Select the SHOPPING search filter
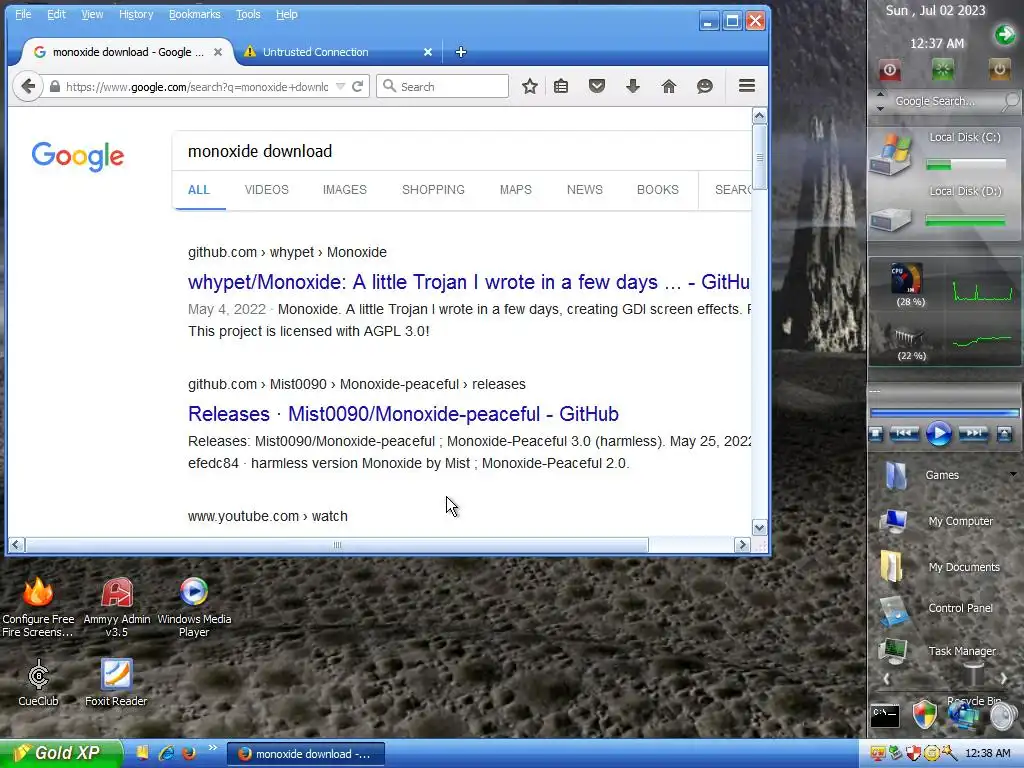Image resolution: width=1024 pixels, height=768 pixels. (x=433, y=189)
